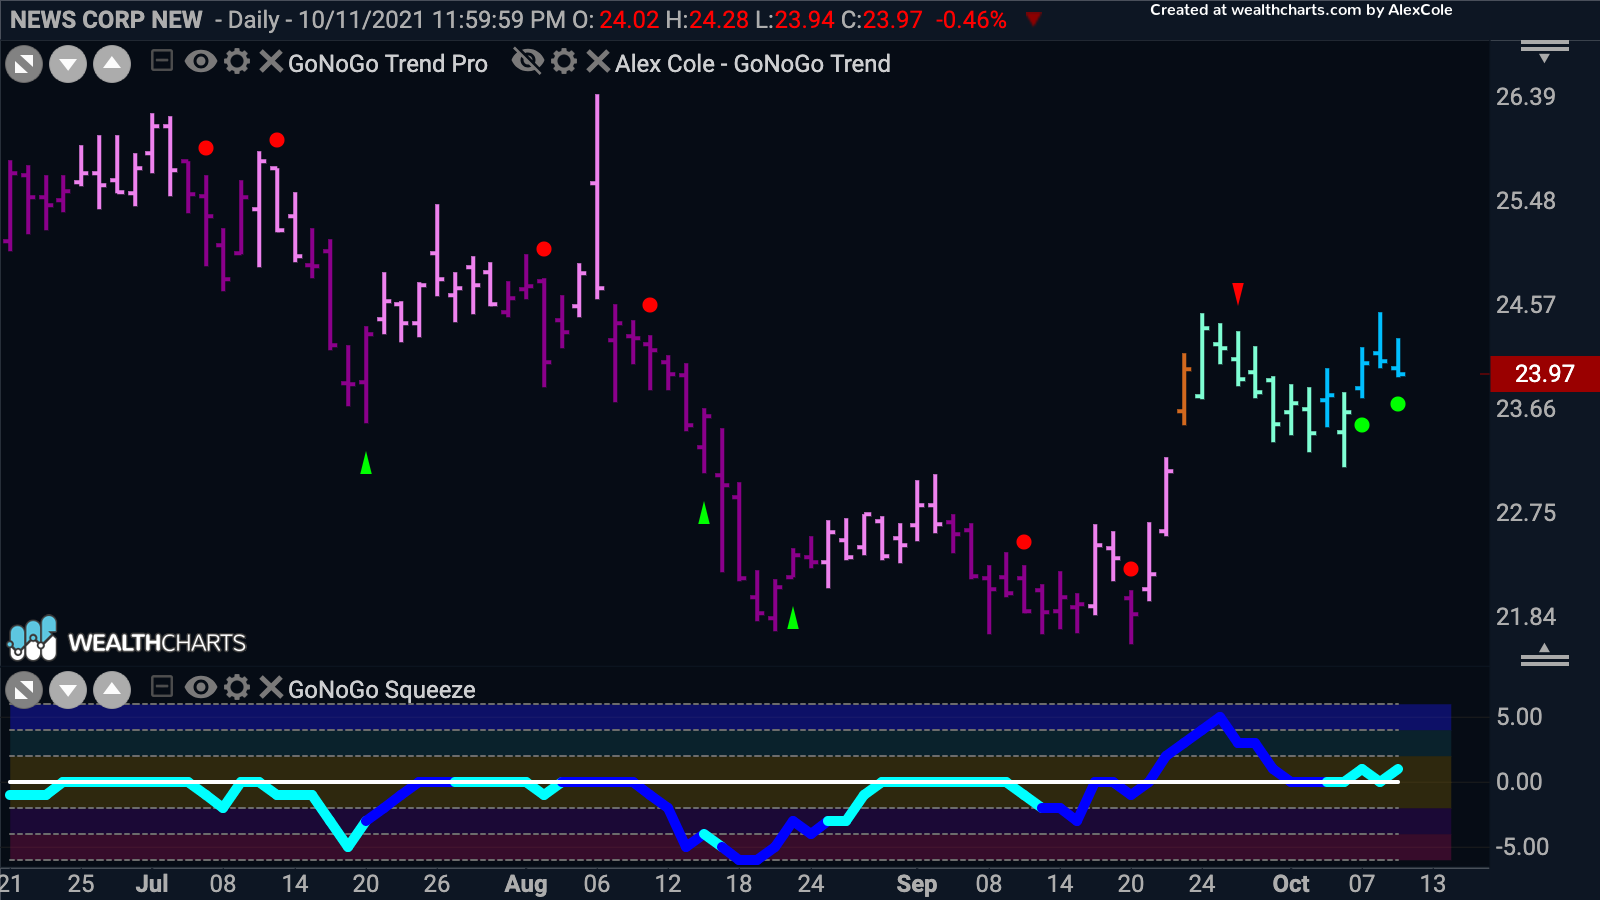Click the Aug date axis label
This screenshot has height=900, width=1600.
point(526,884)
